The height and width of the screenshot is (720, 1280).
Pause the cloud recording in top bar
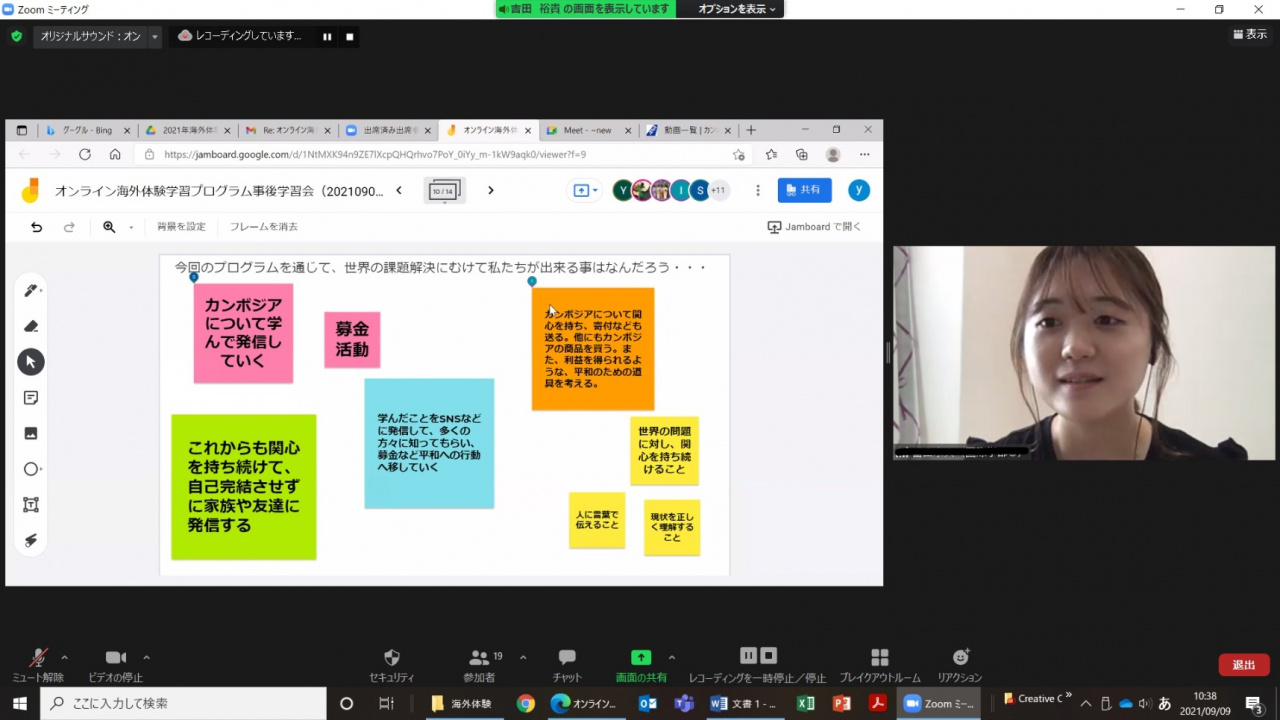(327, 37)
